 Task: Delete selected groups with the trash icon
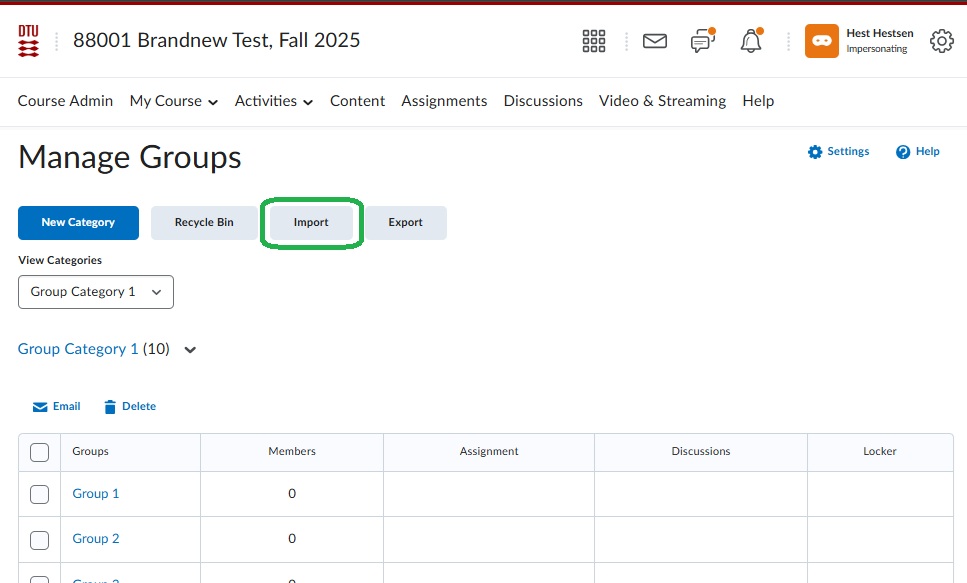111,407
